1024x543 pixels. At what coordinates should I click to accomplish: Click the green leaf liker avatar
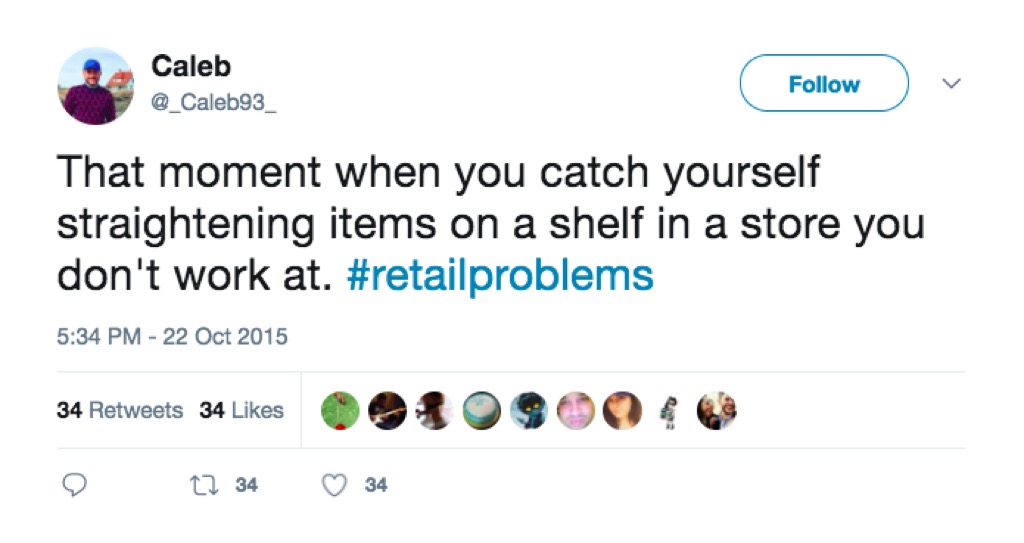(x=341, y=410)
